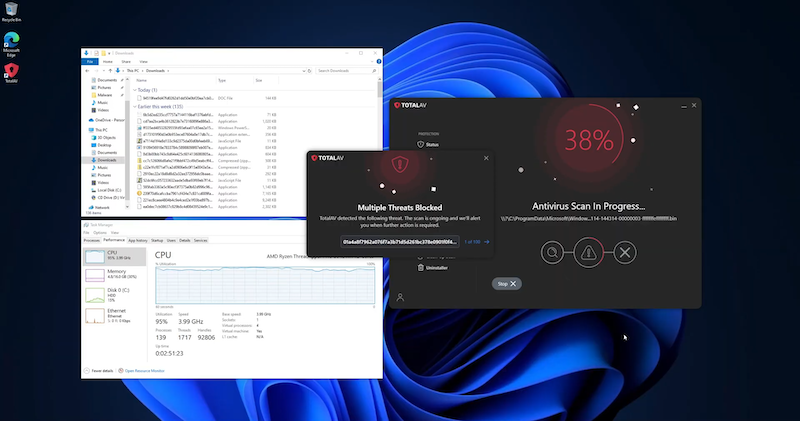Open the account profile icon in TotalAV

[x=400, y=297]
